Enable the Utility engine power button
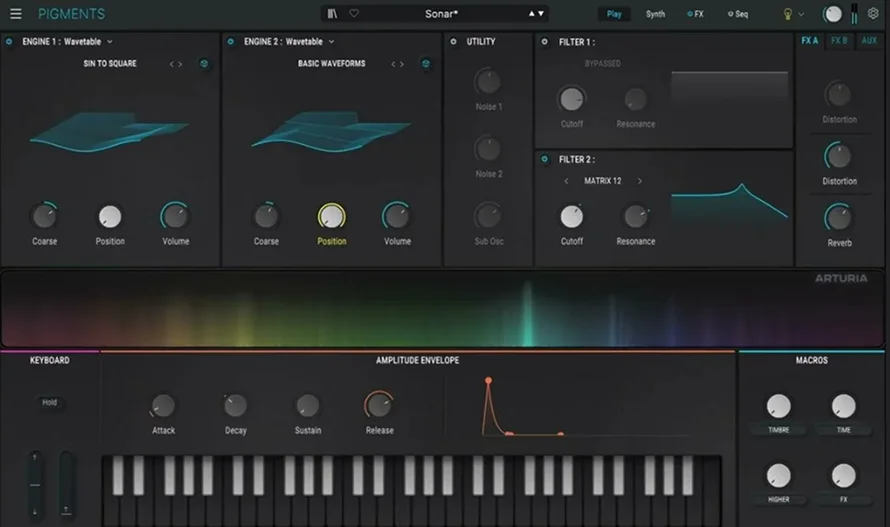890x527 pixels. [x=453, y=42]
